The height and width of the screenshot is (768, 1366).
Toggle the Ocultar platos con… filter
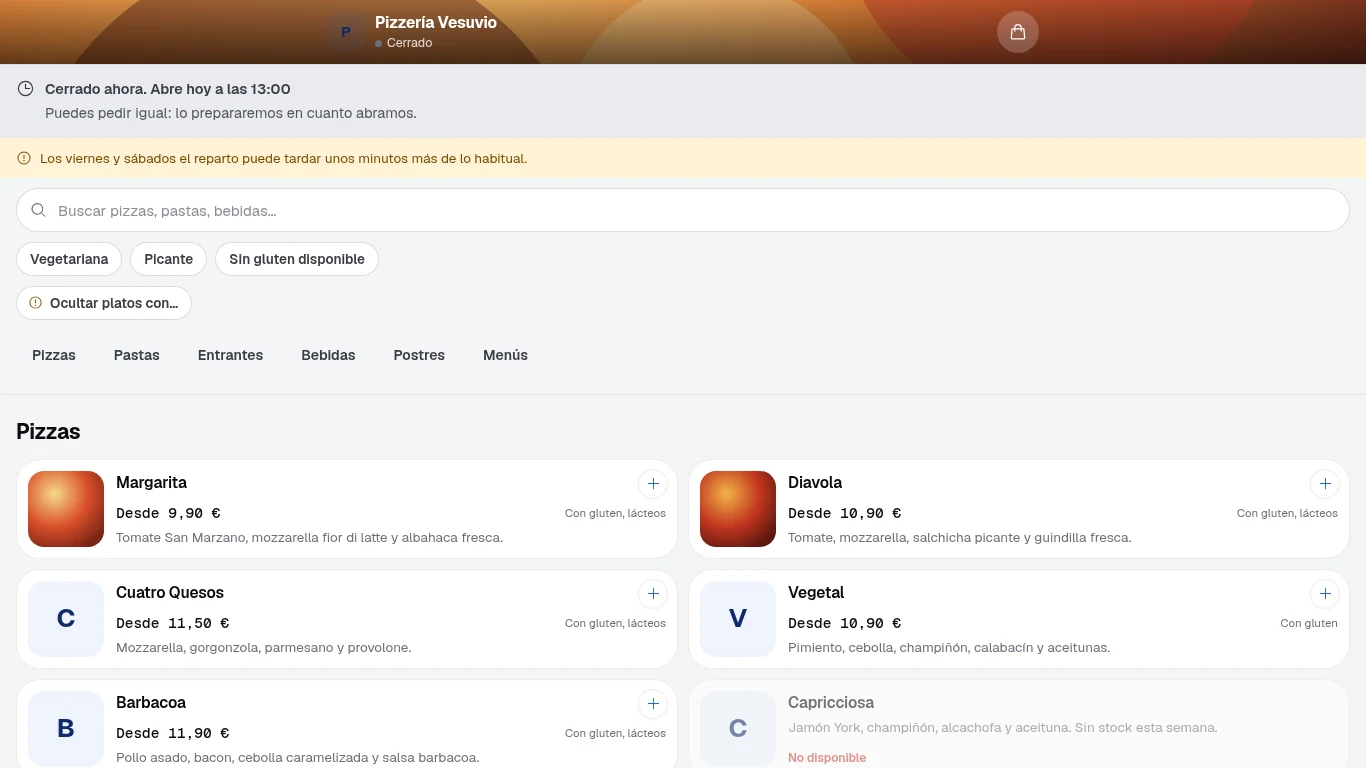click(104, 303)
